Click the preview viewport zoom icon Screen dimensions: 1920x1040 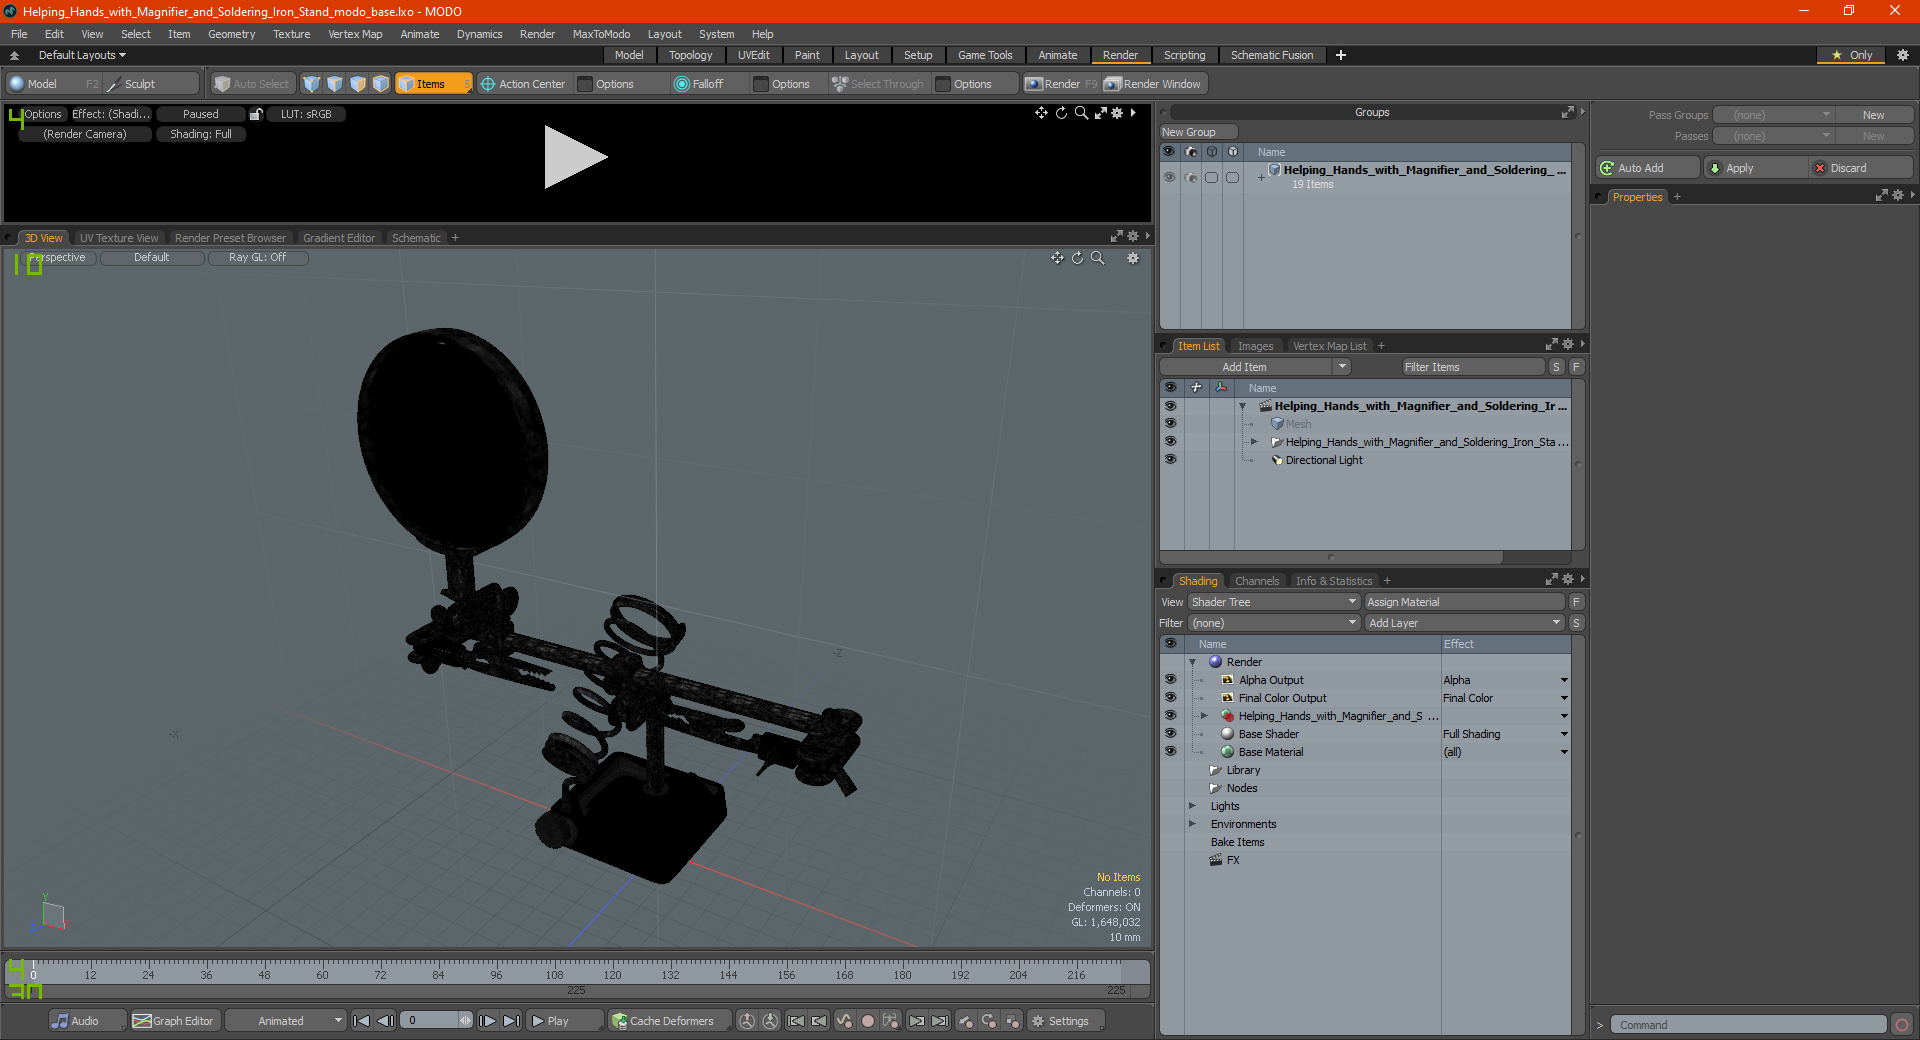1081,113
